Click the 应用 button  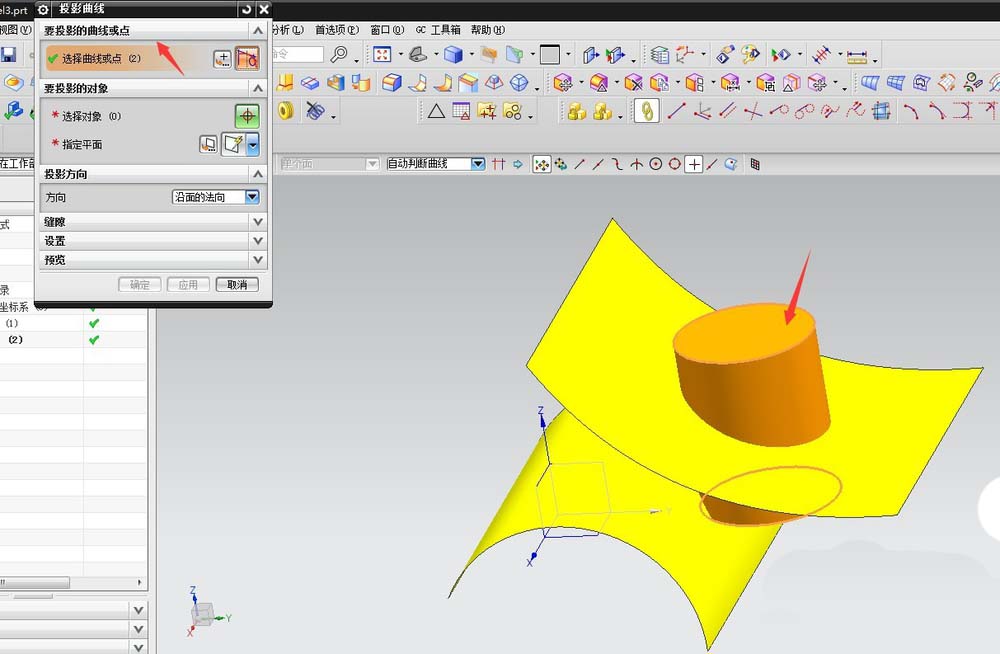click(188, 285)
